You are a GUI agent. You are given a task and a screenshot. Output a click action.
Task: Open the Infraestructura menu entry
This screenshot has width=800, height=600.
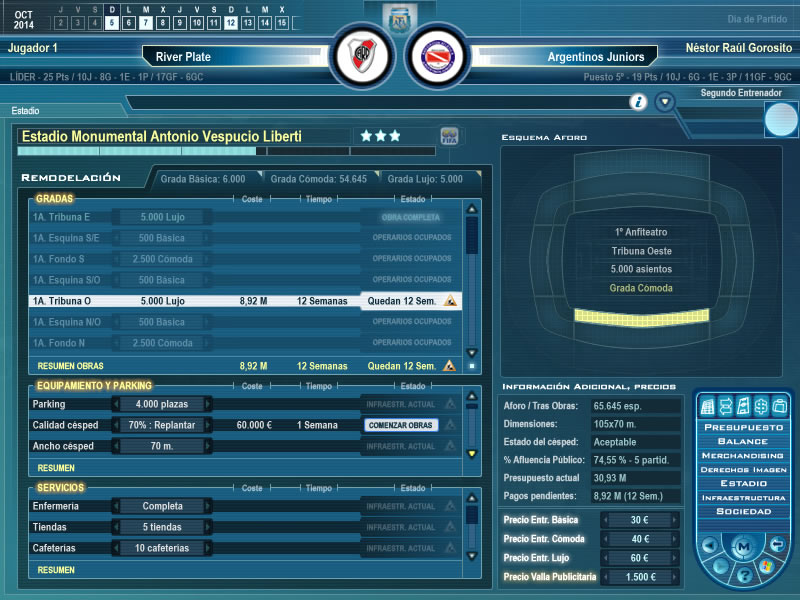coord(741,497)
